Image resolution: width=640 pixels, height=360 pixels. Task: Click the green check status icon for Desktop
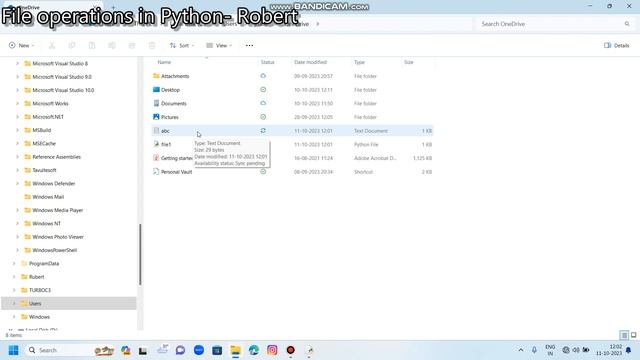pyautogui.click(x=263, y=90)
